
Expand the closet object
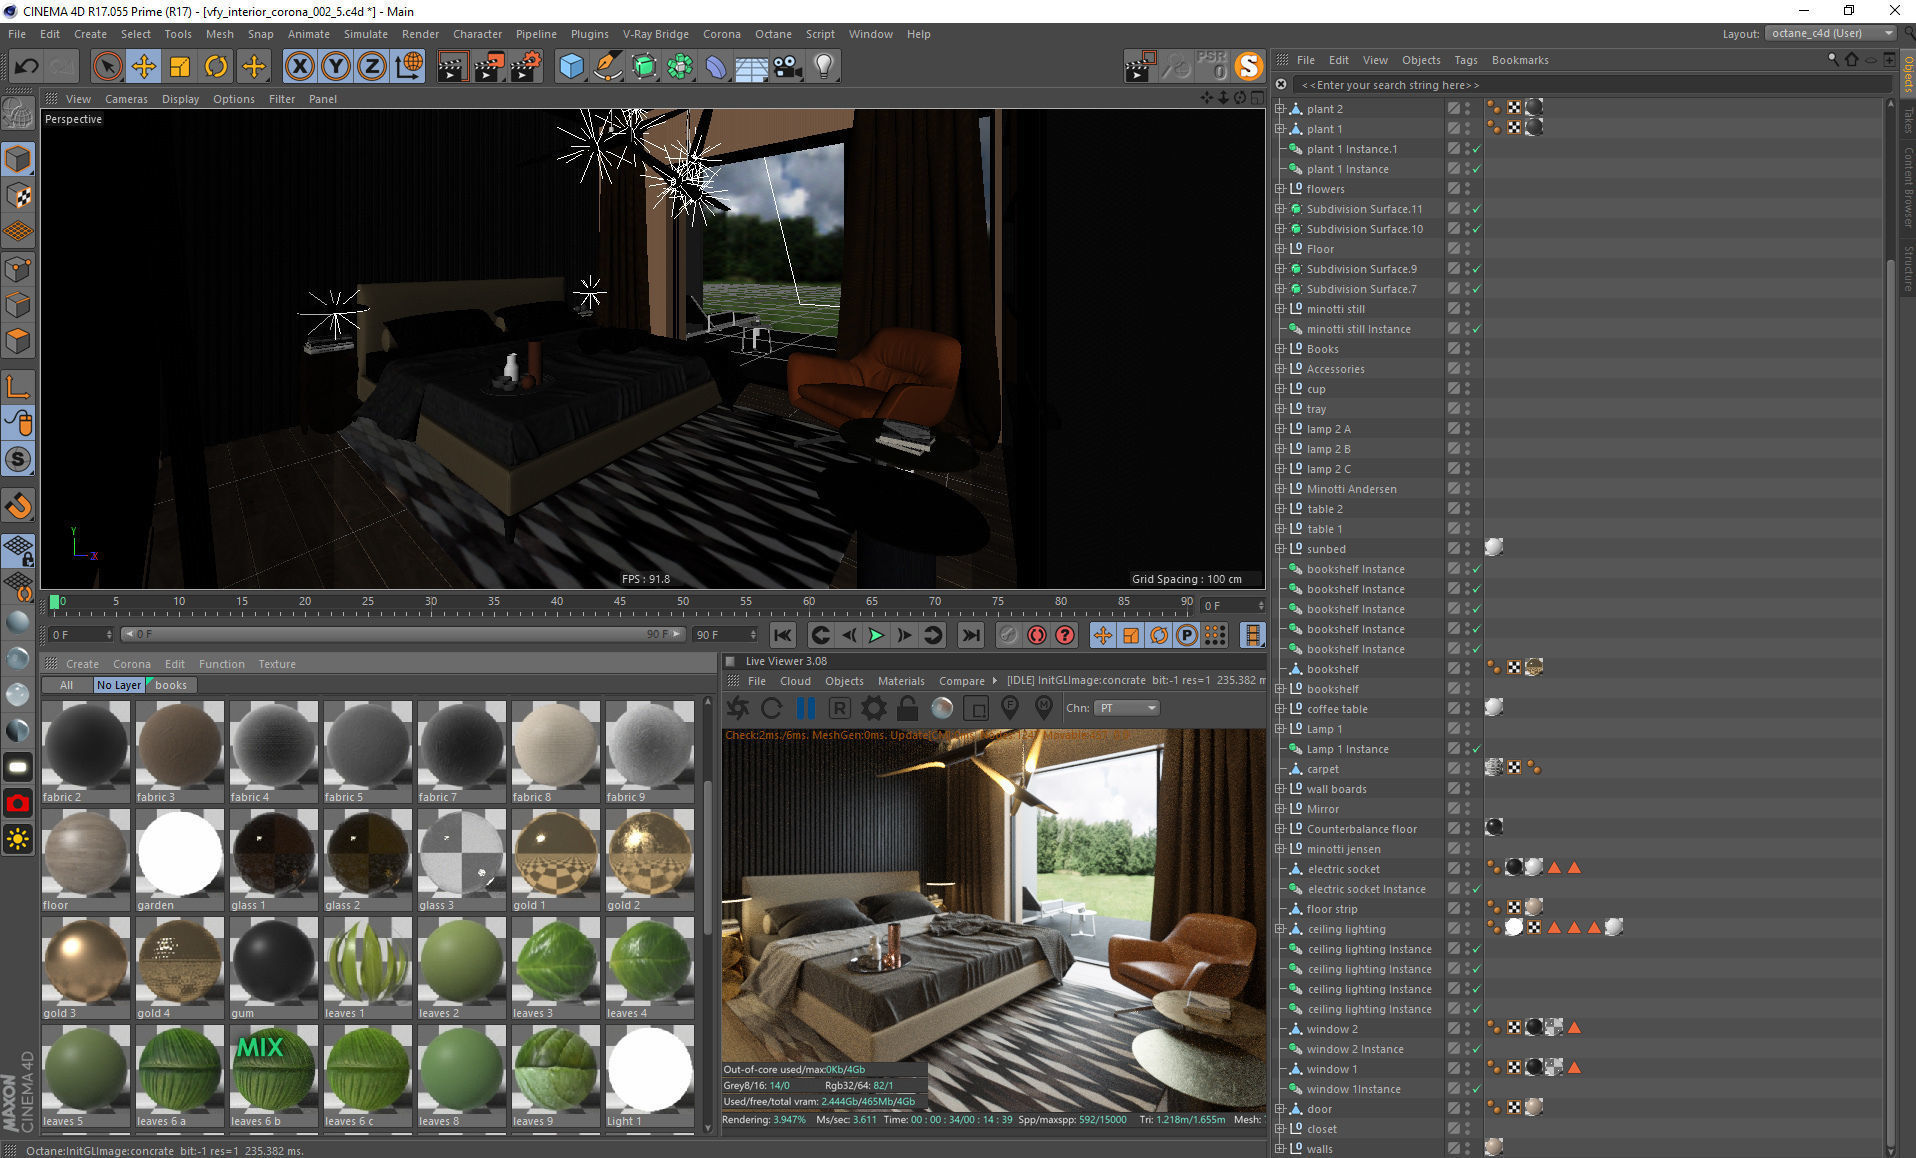click(1279, 1128)
